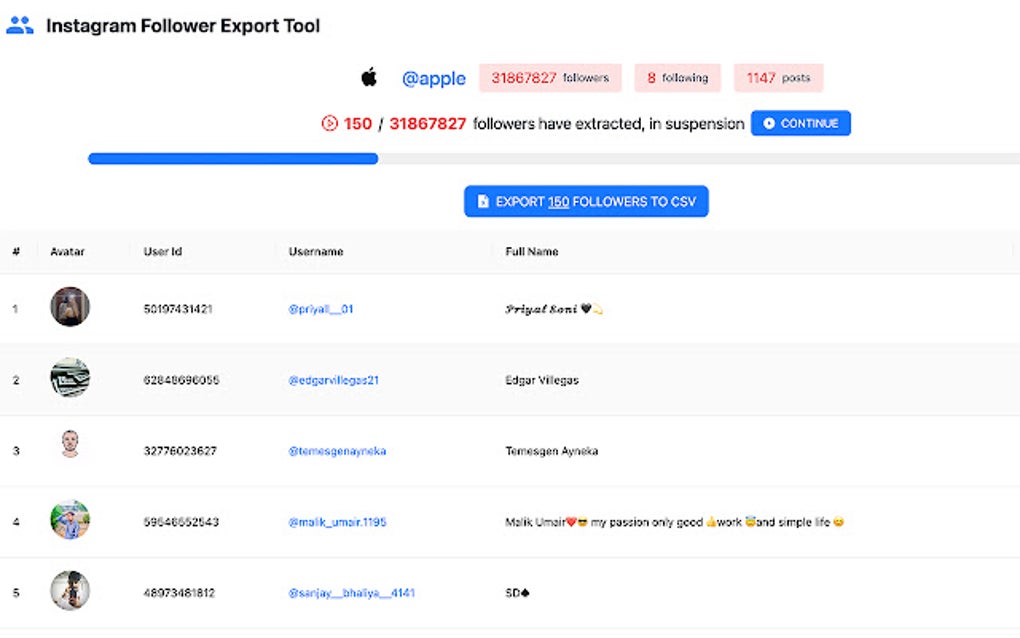Click the User Id column header
1020x638 pixels.
coord(163,252)
